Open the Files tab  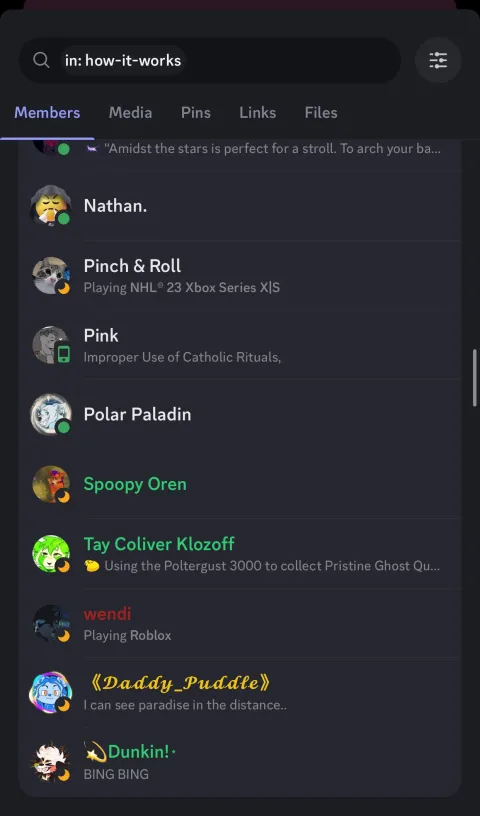[x=321, y=113]
